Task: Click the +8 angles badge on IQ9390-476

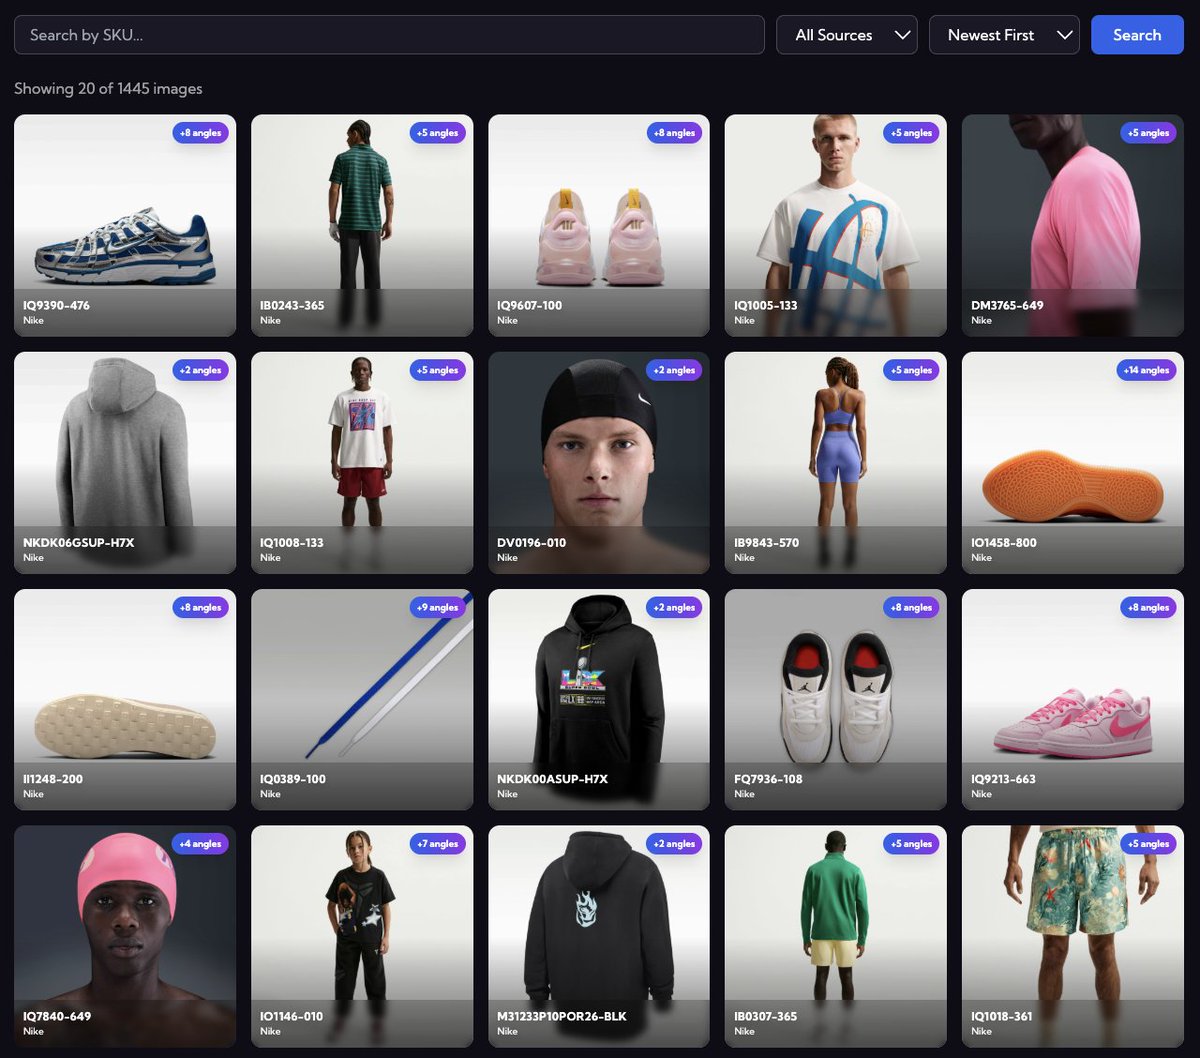Action: coord(201,133)
